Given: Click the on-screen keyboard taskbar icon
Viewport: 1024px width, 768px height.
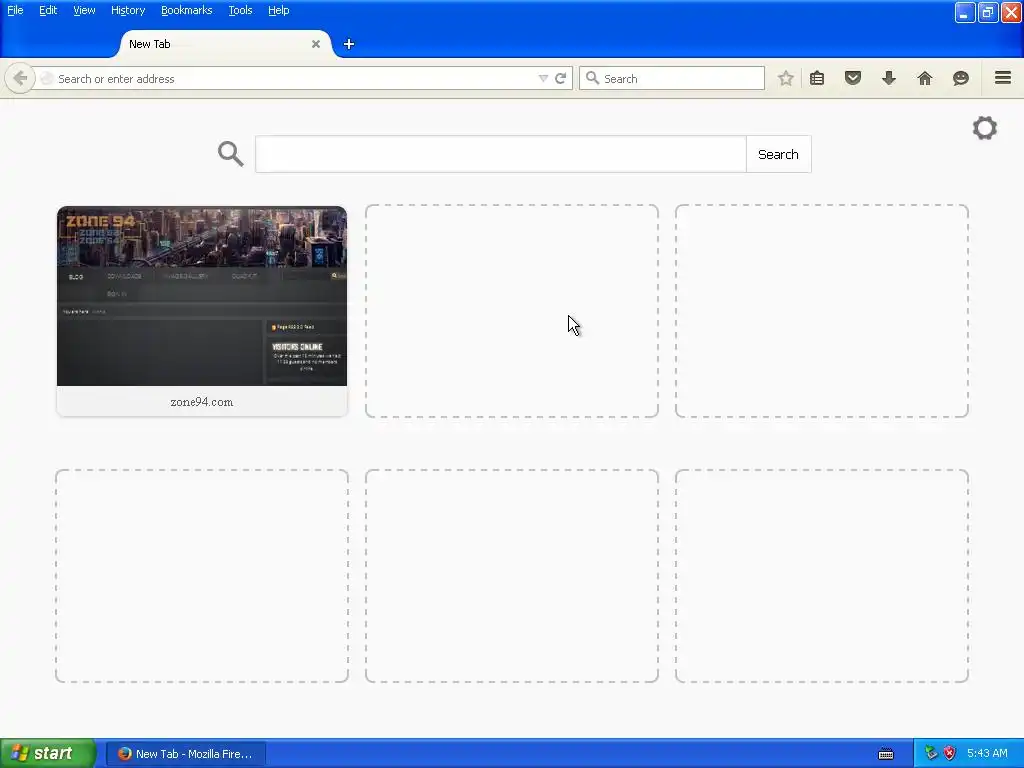Looking at the screenshot, I should coord(886,754).
